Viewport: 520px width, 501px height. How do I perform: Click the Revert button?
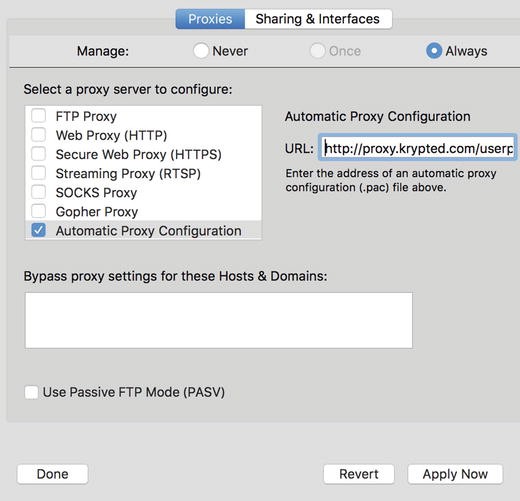click(359, 474)
